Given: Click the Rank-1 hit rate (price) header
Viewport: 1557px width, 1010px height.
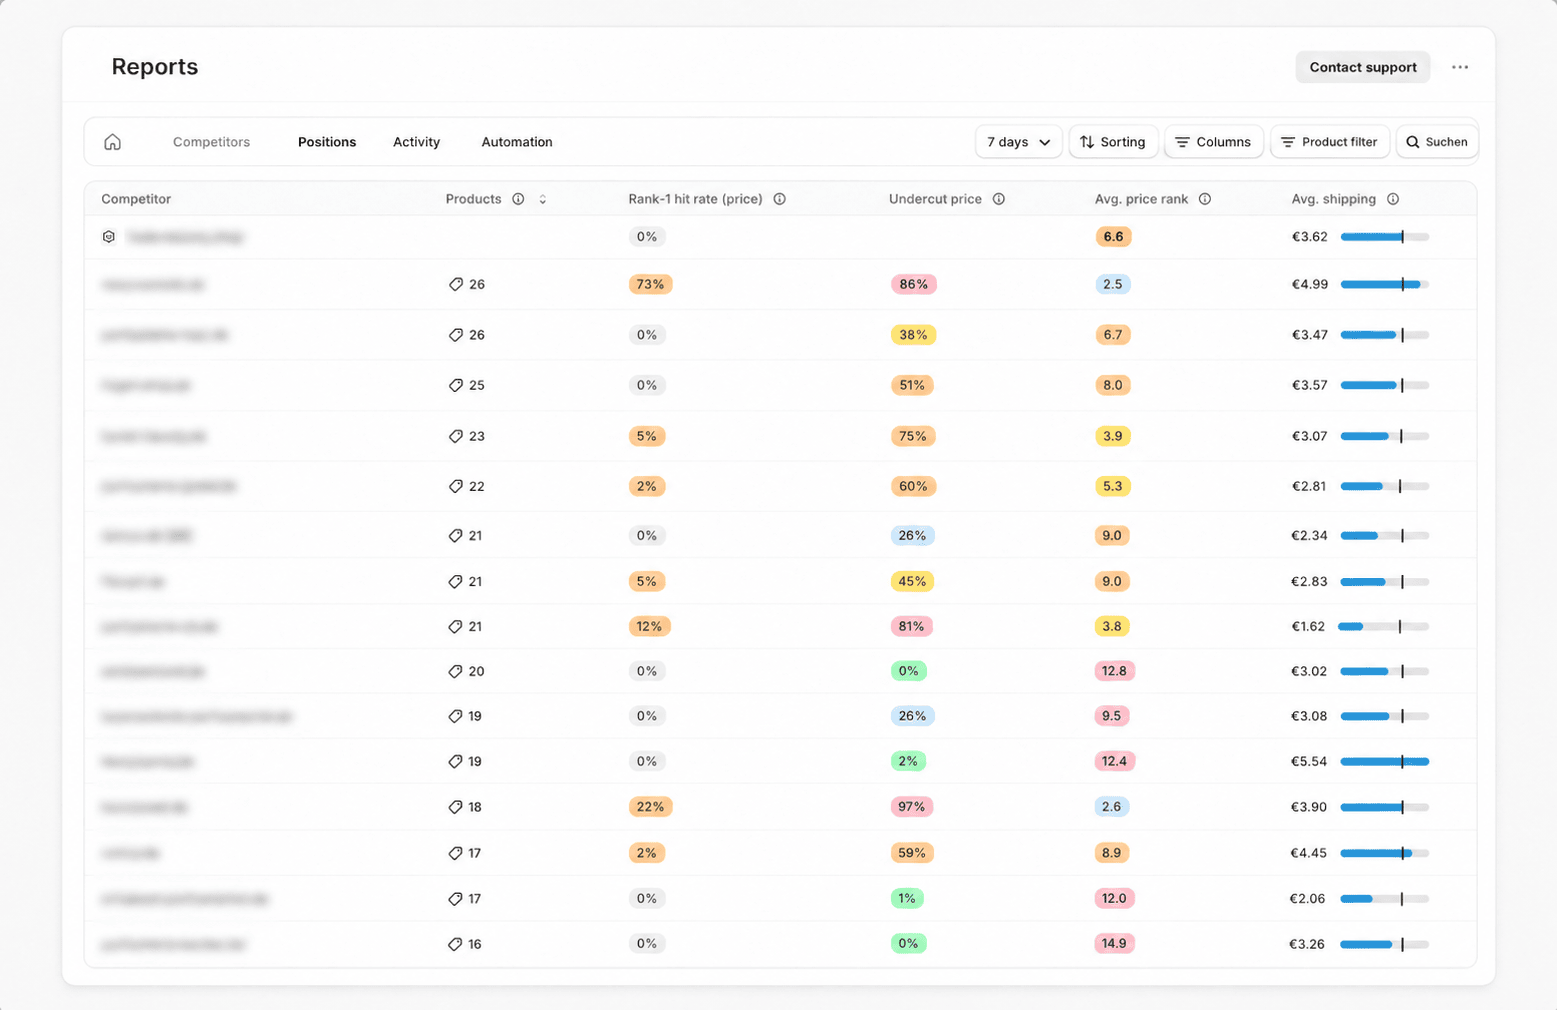Looking at the screenshot, I should click(695, 199).
